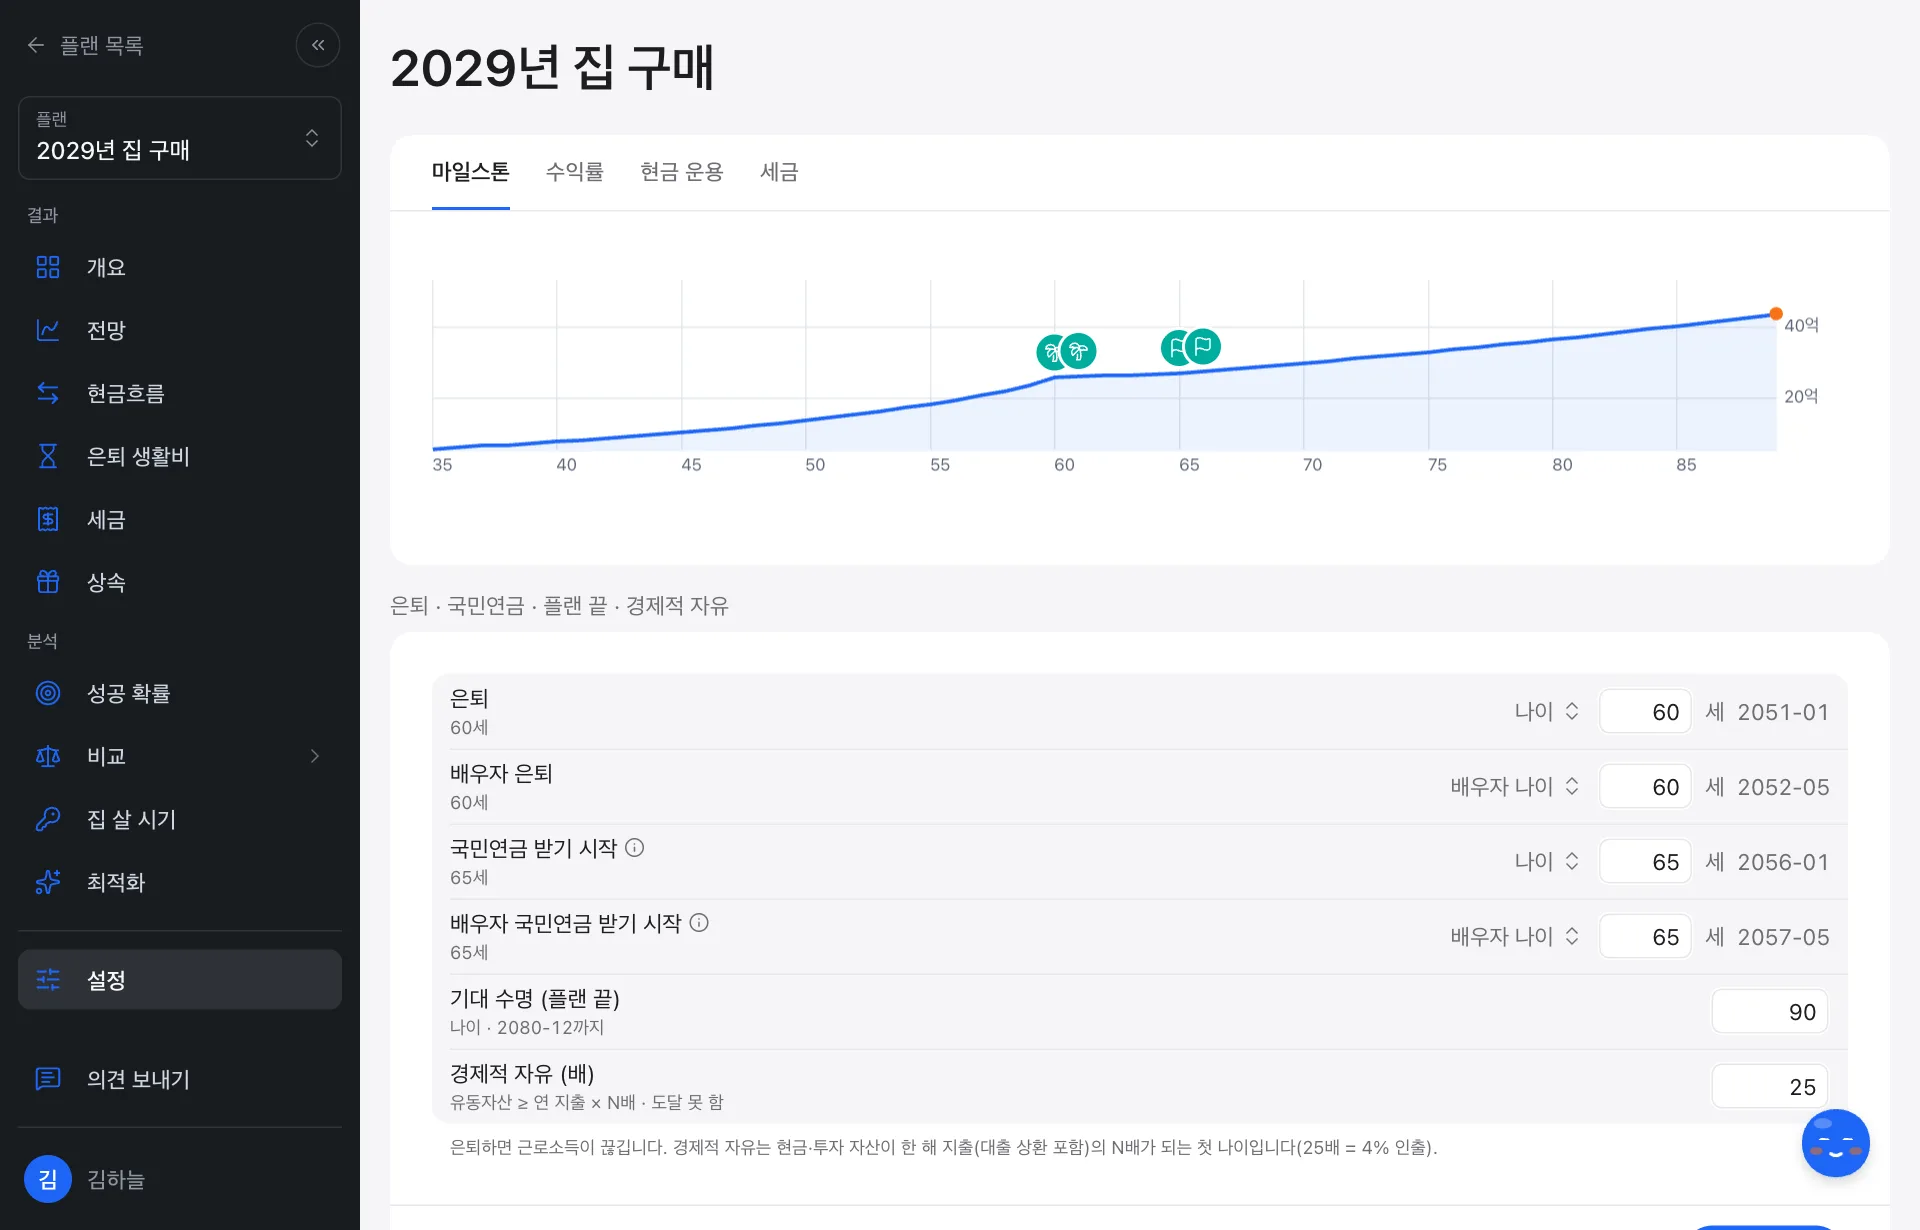This screenshot has width=1920, height=1230.
Task: Open the 배우자 나이 selector for 배우자 은퇴
Action: point(1515,787)
